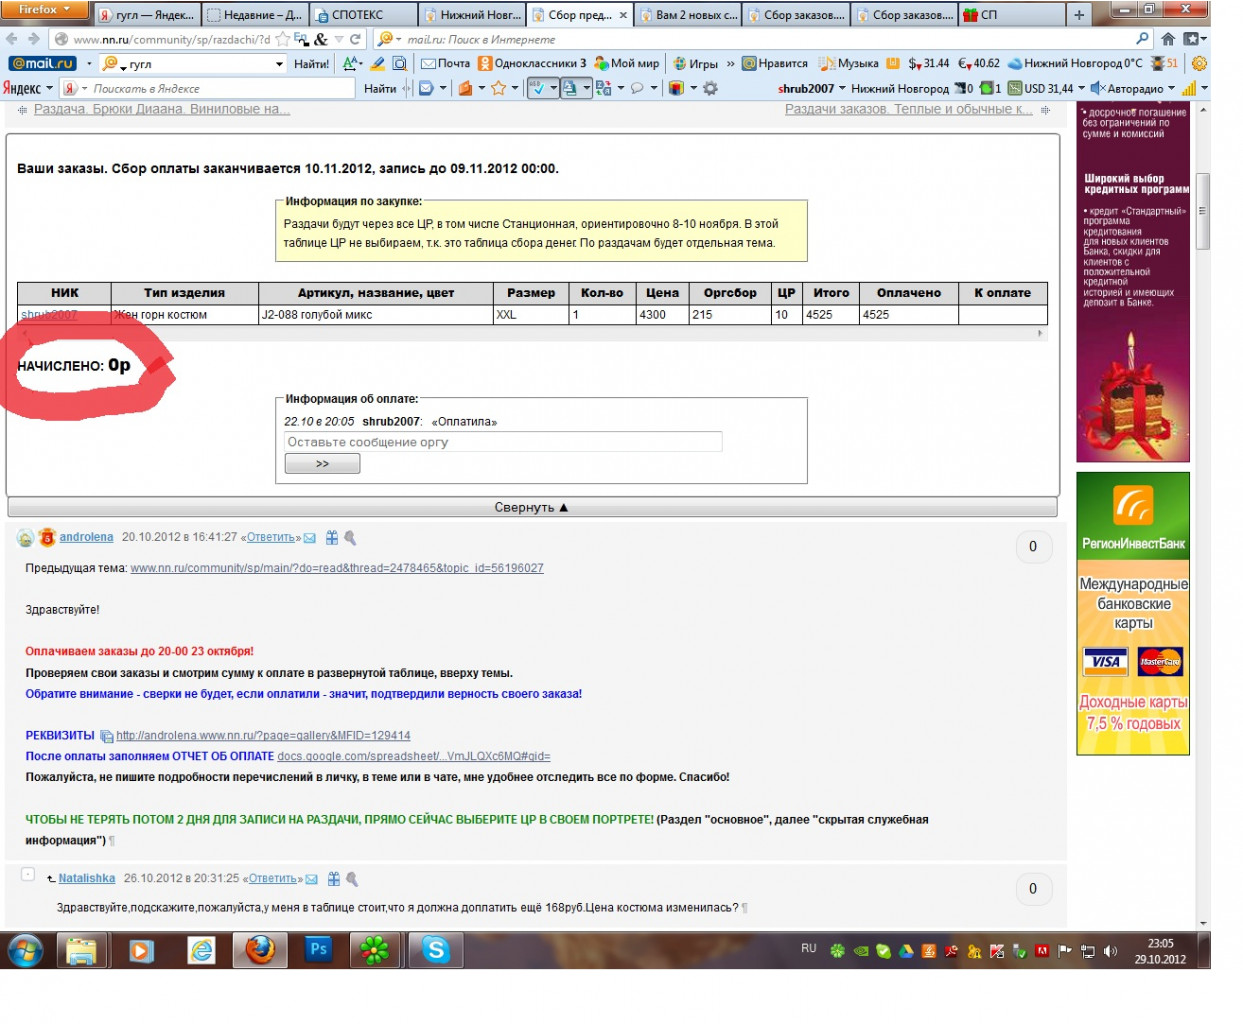The image size is (1243, 1024).
Task: Open Почта in Mail.ru toolbar
Action: click(445, 63)
